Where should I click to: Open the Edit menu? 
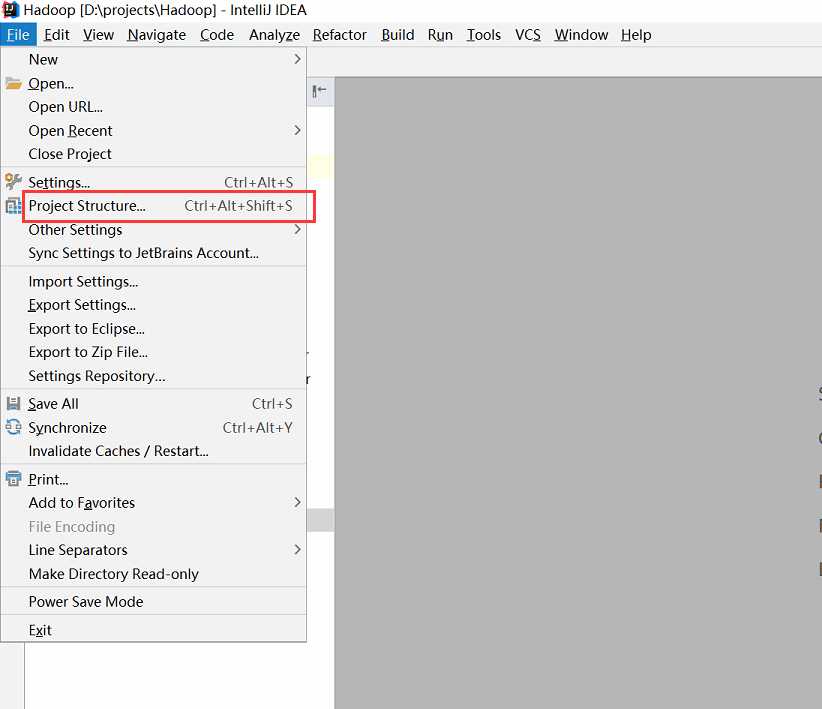tap(57, 35)
